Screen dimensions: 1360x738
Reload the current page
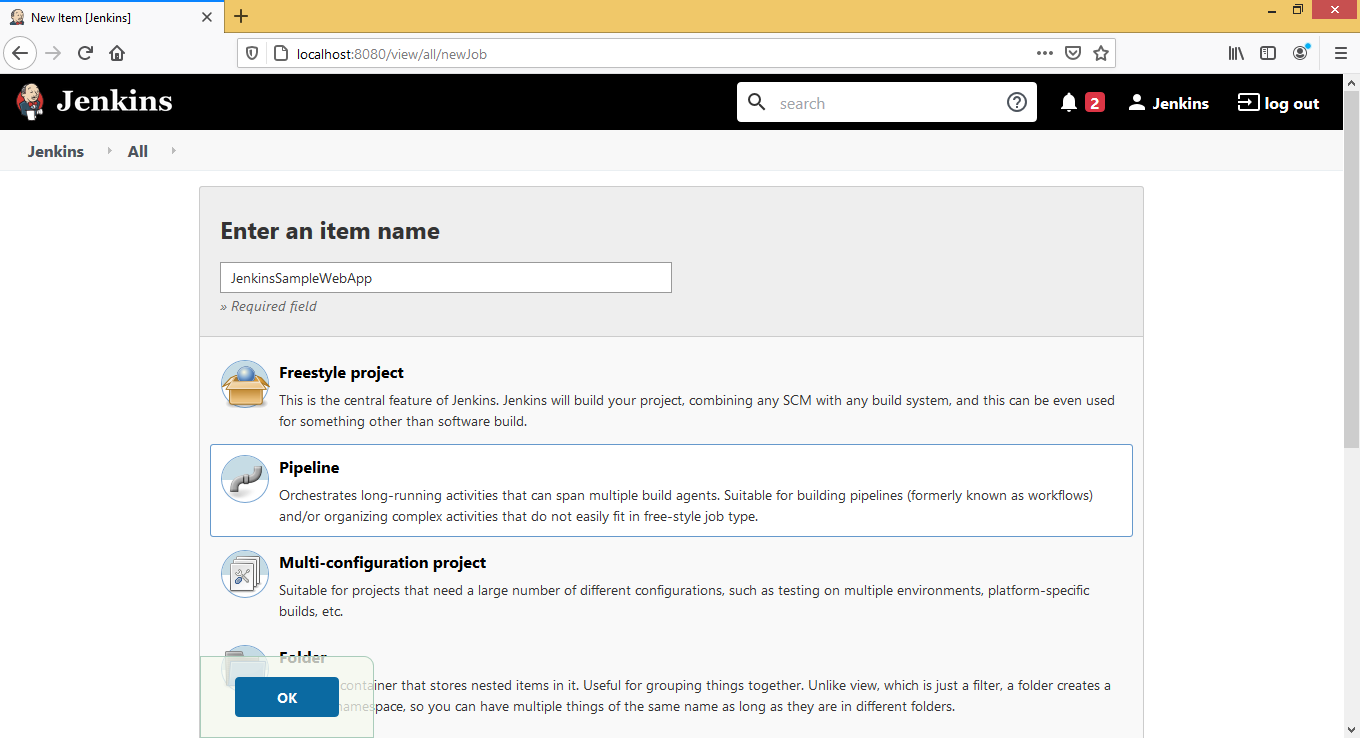[x=85, y=53]
